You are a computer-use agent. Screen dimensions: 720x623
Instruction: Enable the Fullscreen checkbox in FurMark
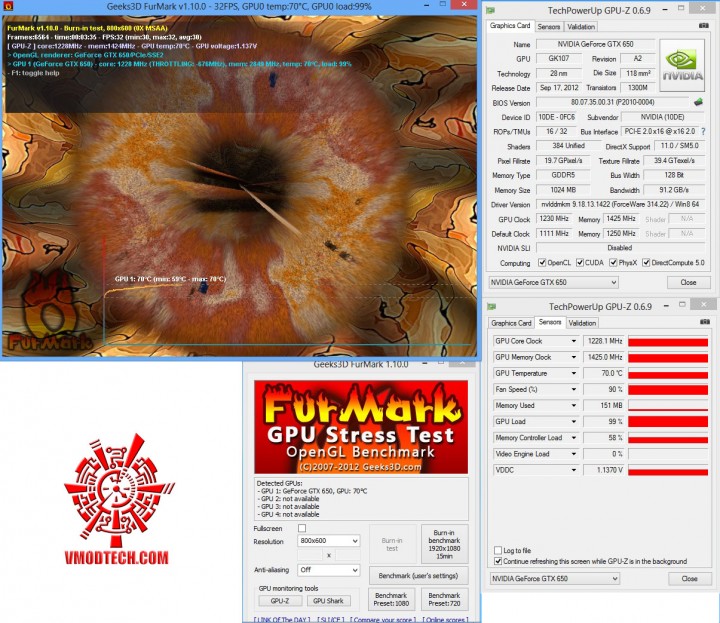tap(302, 528)
